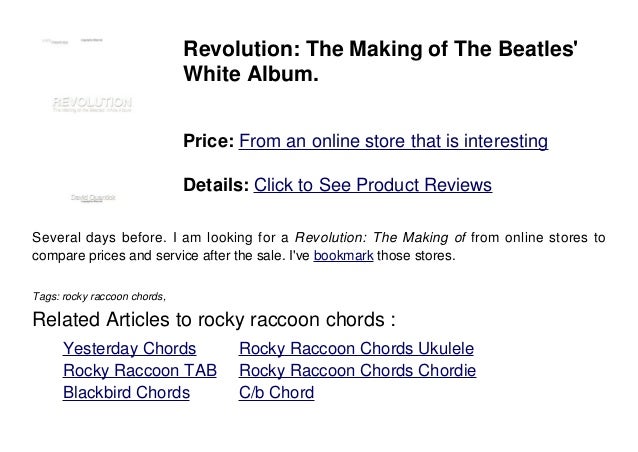Click the 'rocky raccoon chords' tag text
The width and height of the screenshot is (638, 452).
point(113,297)
